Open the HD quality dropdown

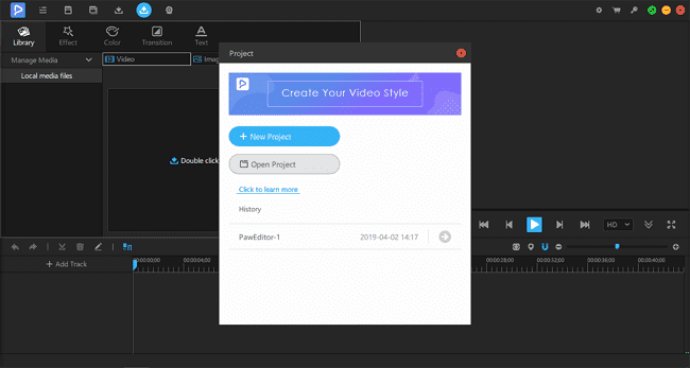tap(618, 224)
